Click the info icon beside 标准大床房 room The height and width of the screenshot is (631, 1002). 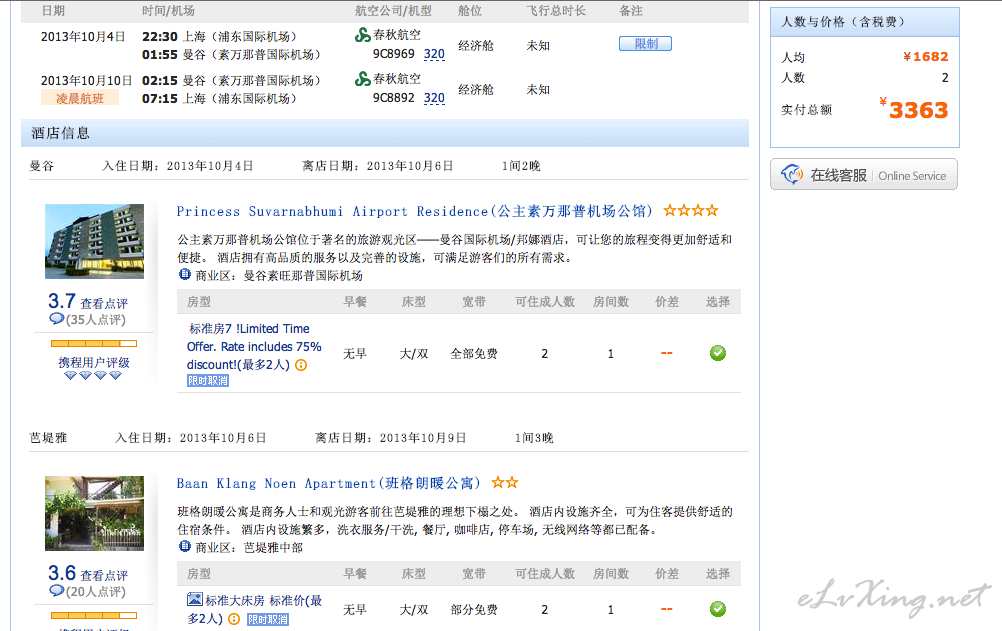coord(234,619)
